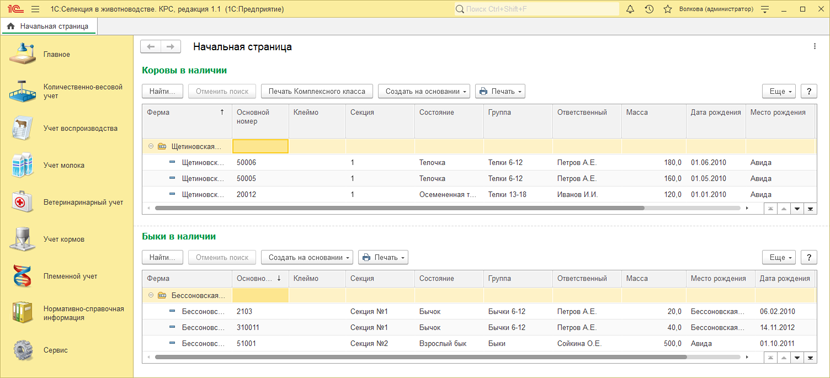Open the favorites star icon
Image resolution: width=830 pixels, height=378 pixels.
pos(668,9)
